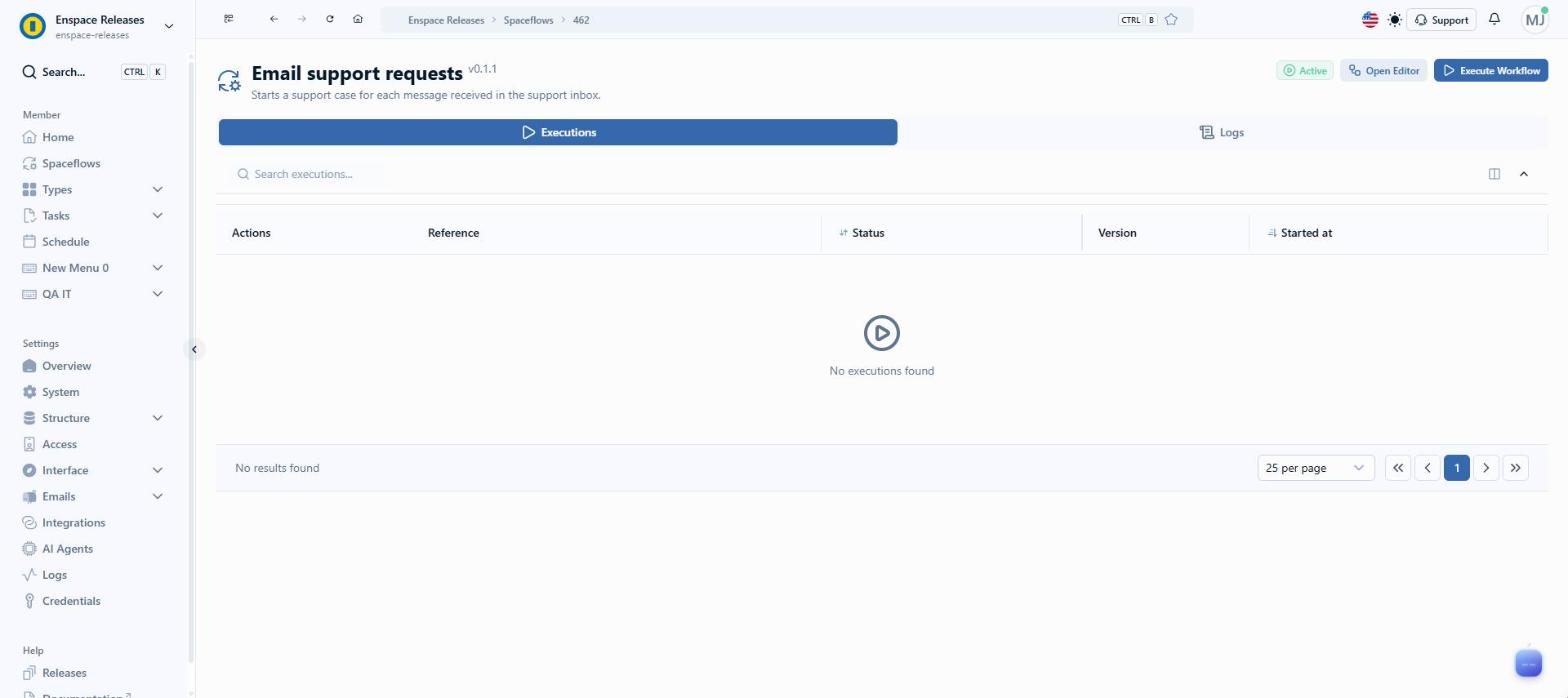Navigate back with the left arrow
This screenshot has width=1568, height=698.
pyautogui.click(x=273, y=19)
